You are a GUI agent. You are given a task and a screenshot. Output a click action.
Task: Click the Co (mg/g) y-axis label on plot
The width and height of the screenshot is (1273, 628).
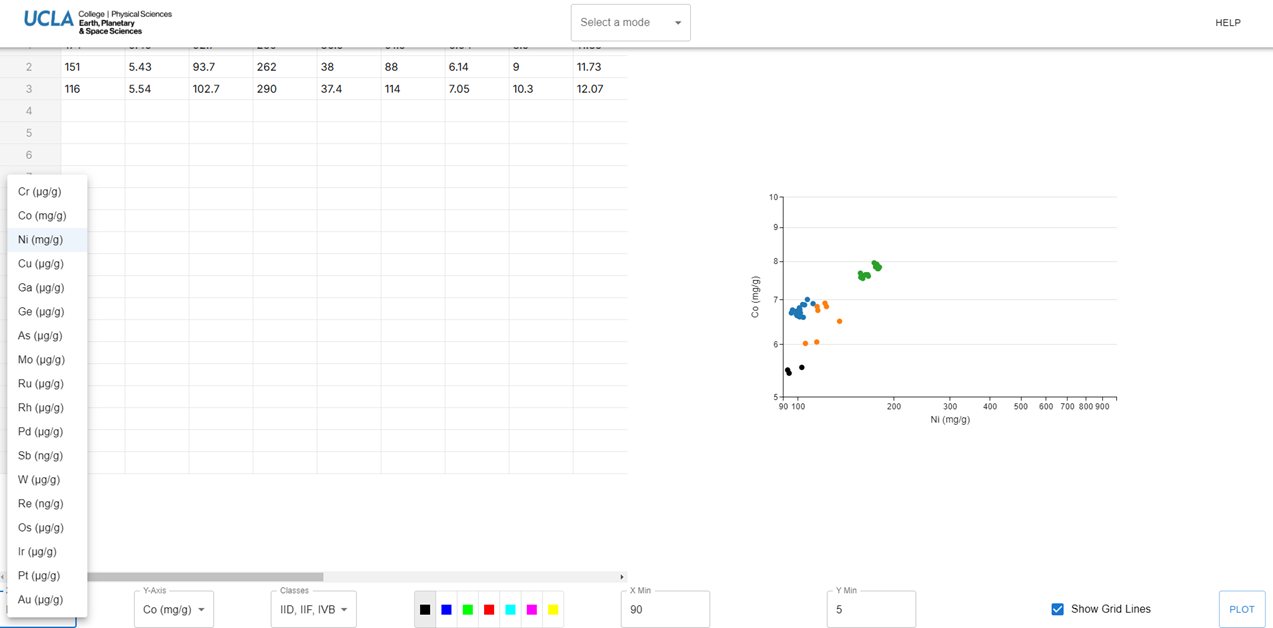coord(755,297)
